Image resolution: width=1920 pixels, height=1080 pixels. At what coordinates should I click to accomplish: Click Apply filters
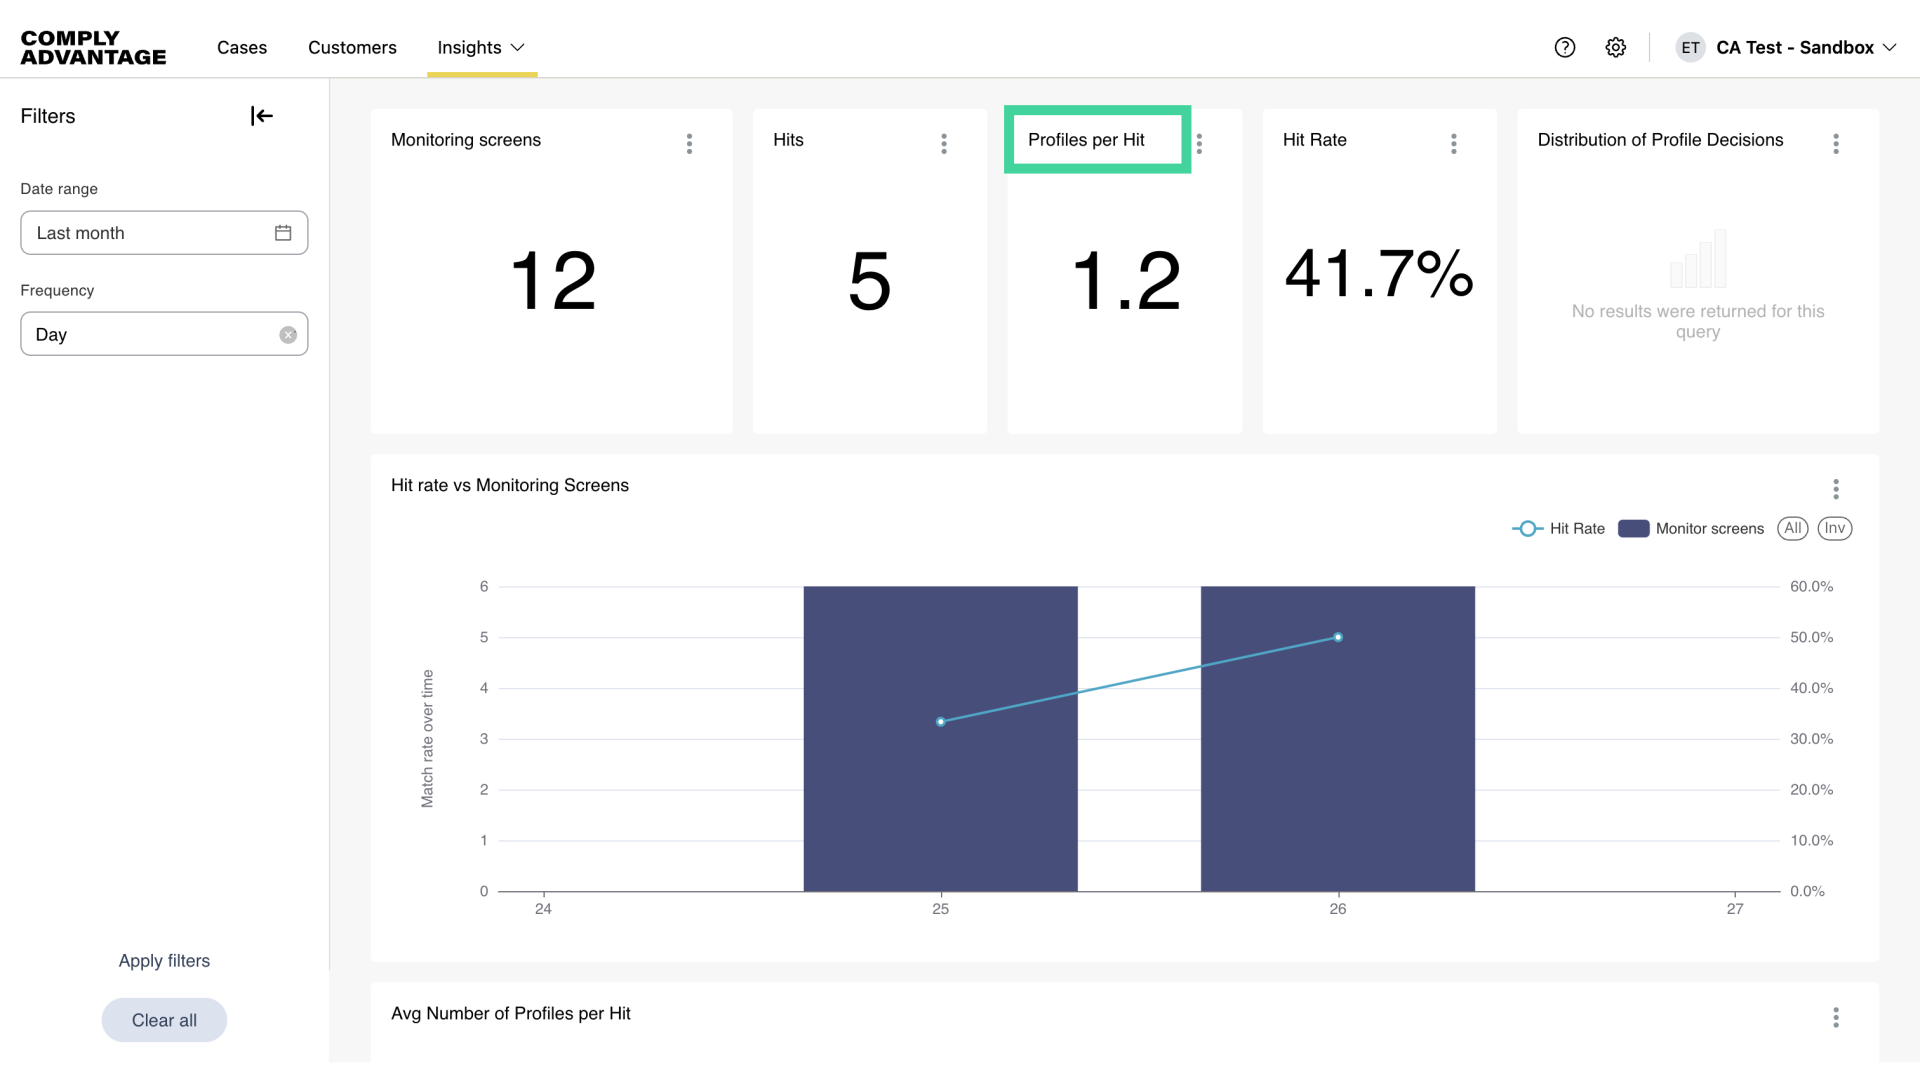(164, 960)
